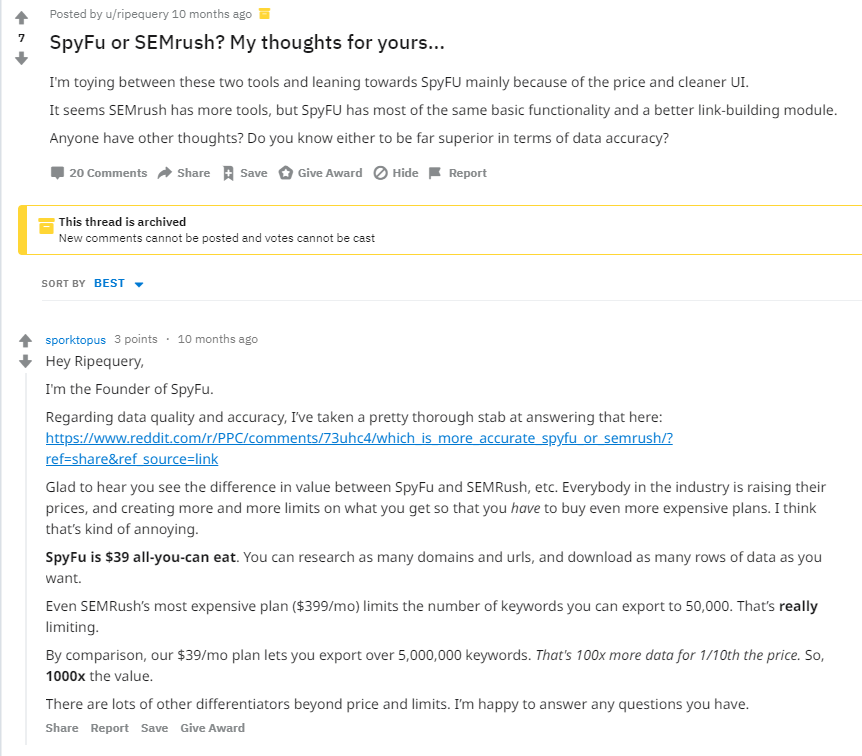This screenshot has width=862, height=756.
Task: Click Share under sporktopus's comment
Action: click(62, 728)
